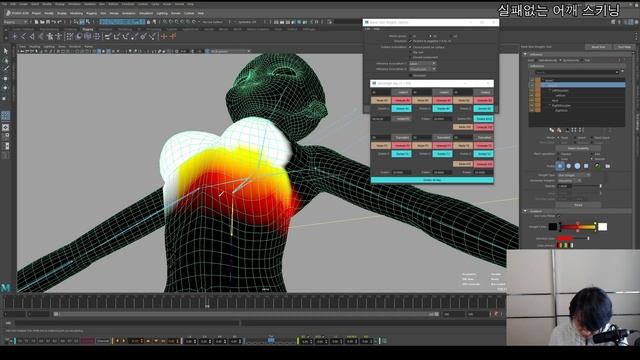Screen dimensions: 640x360
Task: Toggle Positive to negative direction checkbox
Action: click(x=411, y=41)
